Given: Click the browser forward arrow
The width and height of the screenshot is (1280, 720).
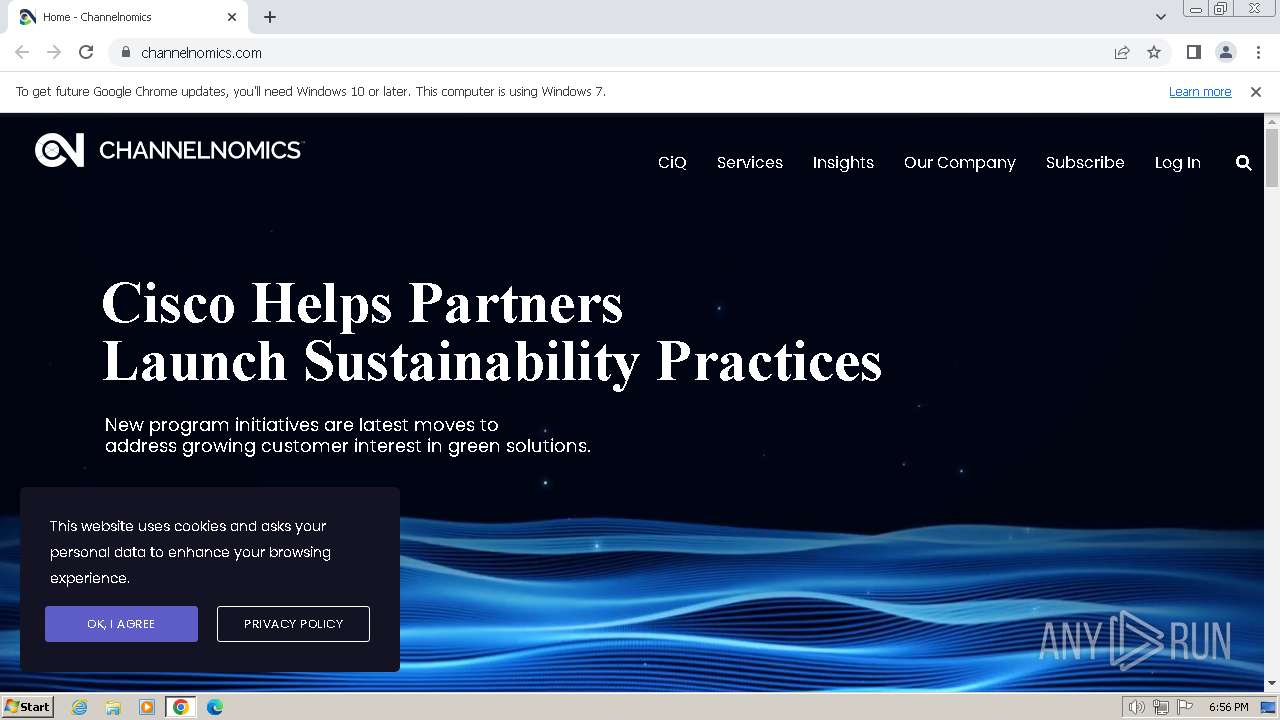Looking at the screenshot, I should coord(54,52).
